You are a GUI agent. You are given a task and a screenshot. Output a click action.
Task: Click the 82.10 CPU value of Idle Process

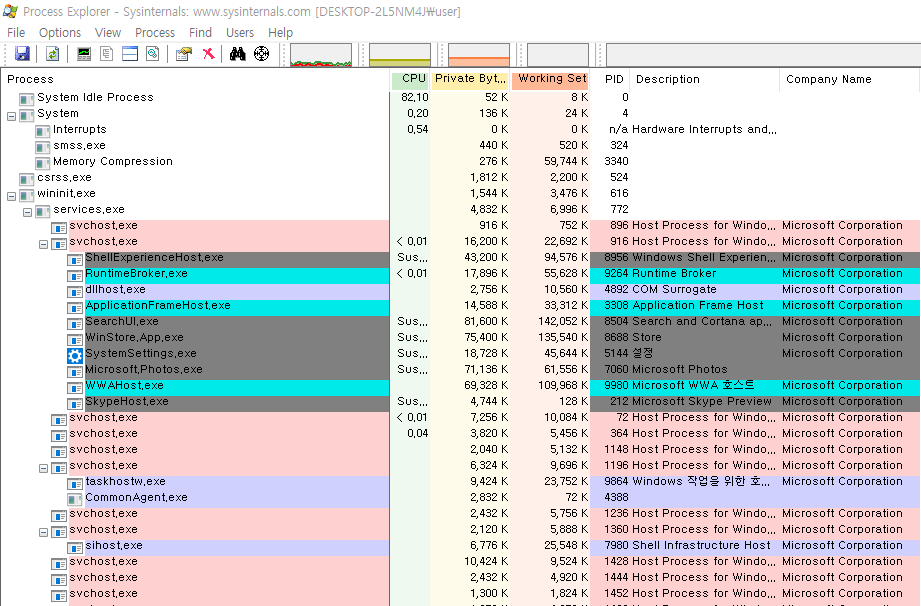tap(415, 97)
